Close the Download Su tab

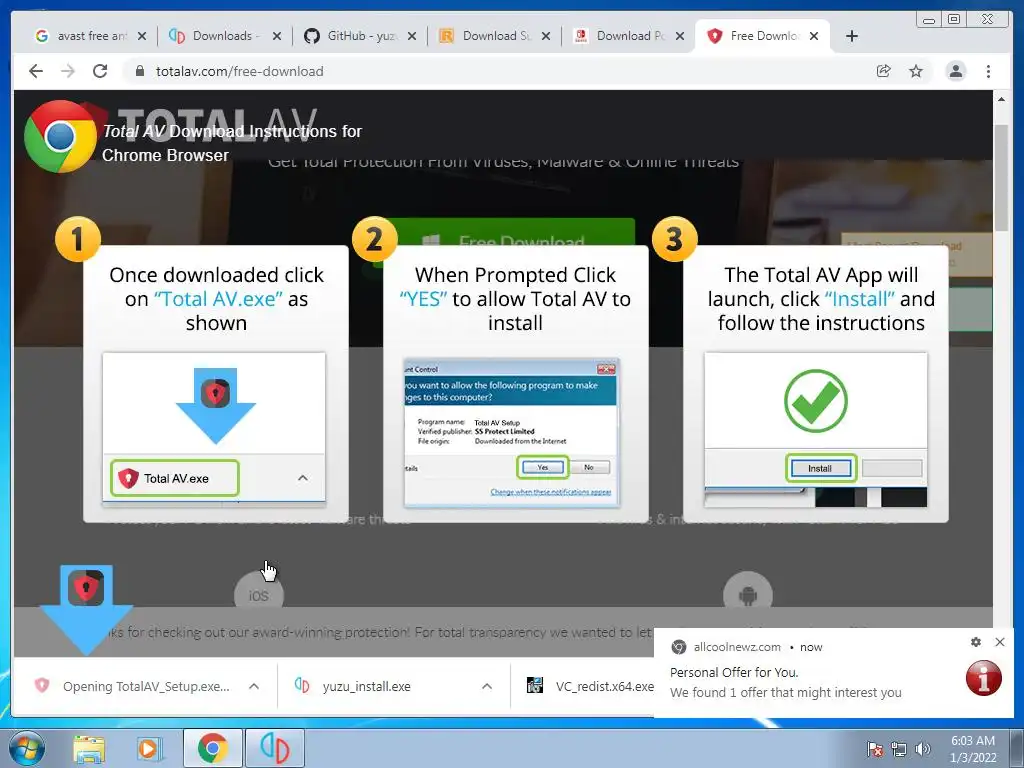point(546,36)
